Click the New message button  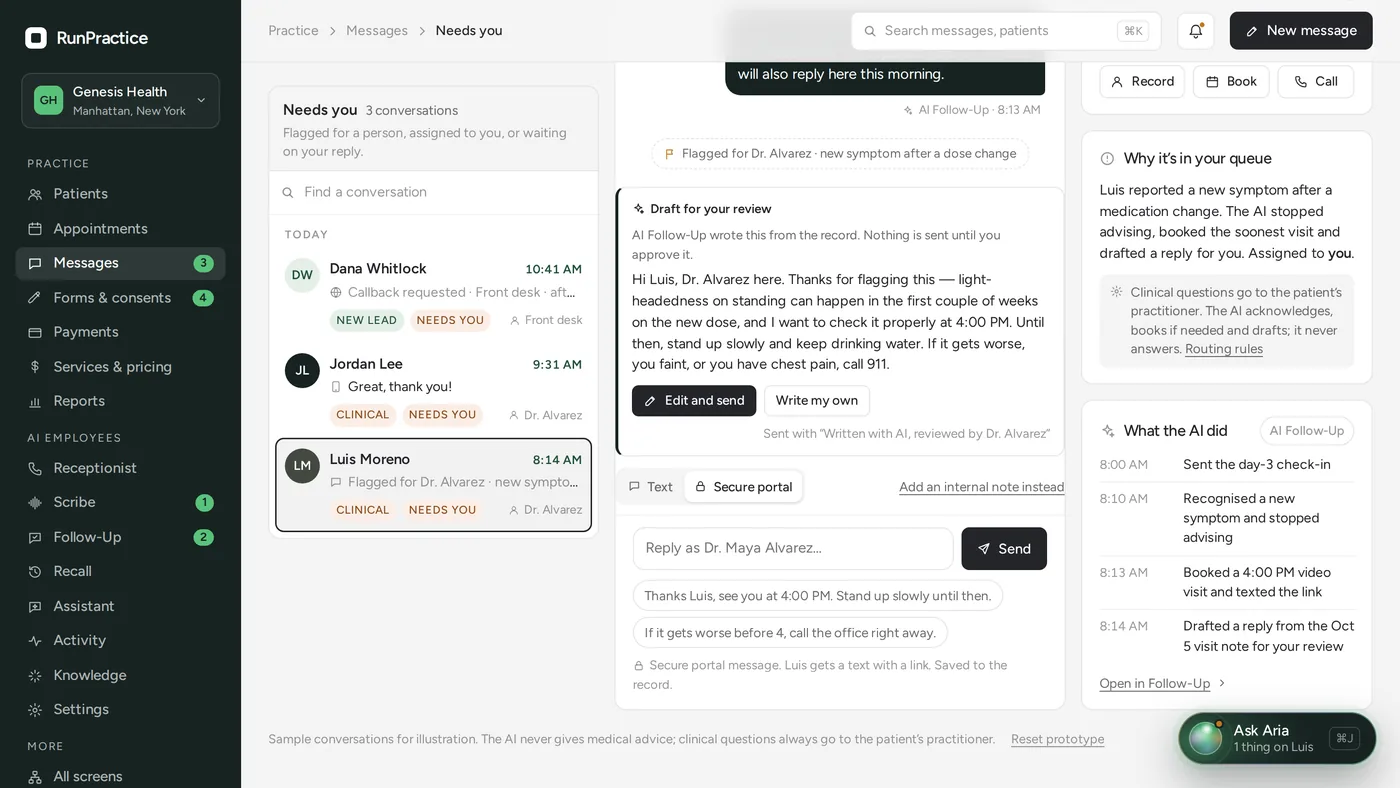(x=1301, y=31)
